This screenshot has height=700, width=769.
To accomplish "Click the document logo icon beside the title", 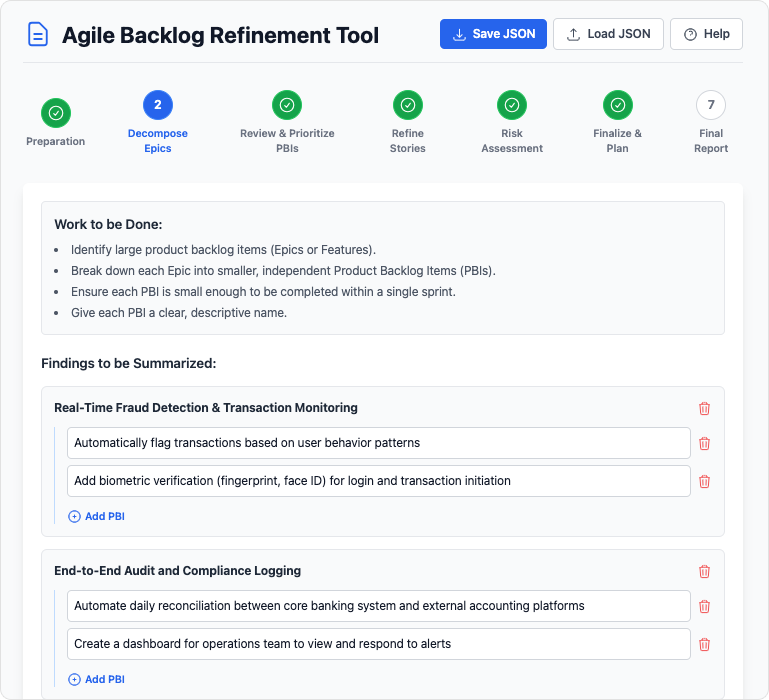I will click(38, 34).
